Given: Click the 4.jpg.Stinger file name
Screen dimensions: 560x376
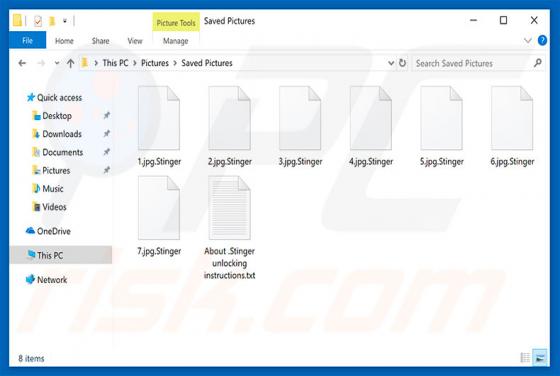Looking at the screenshot, I should [x=371, y=161].
